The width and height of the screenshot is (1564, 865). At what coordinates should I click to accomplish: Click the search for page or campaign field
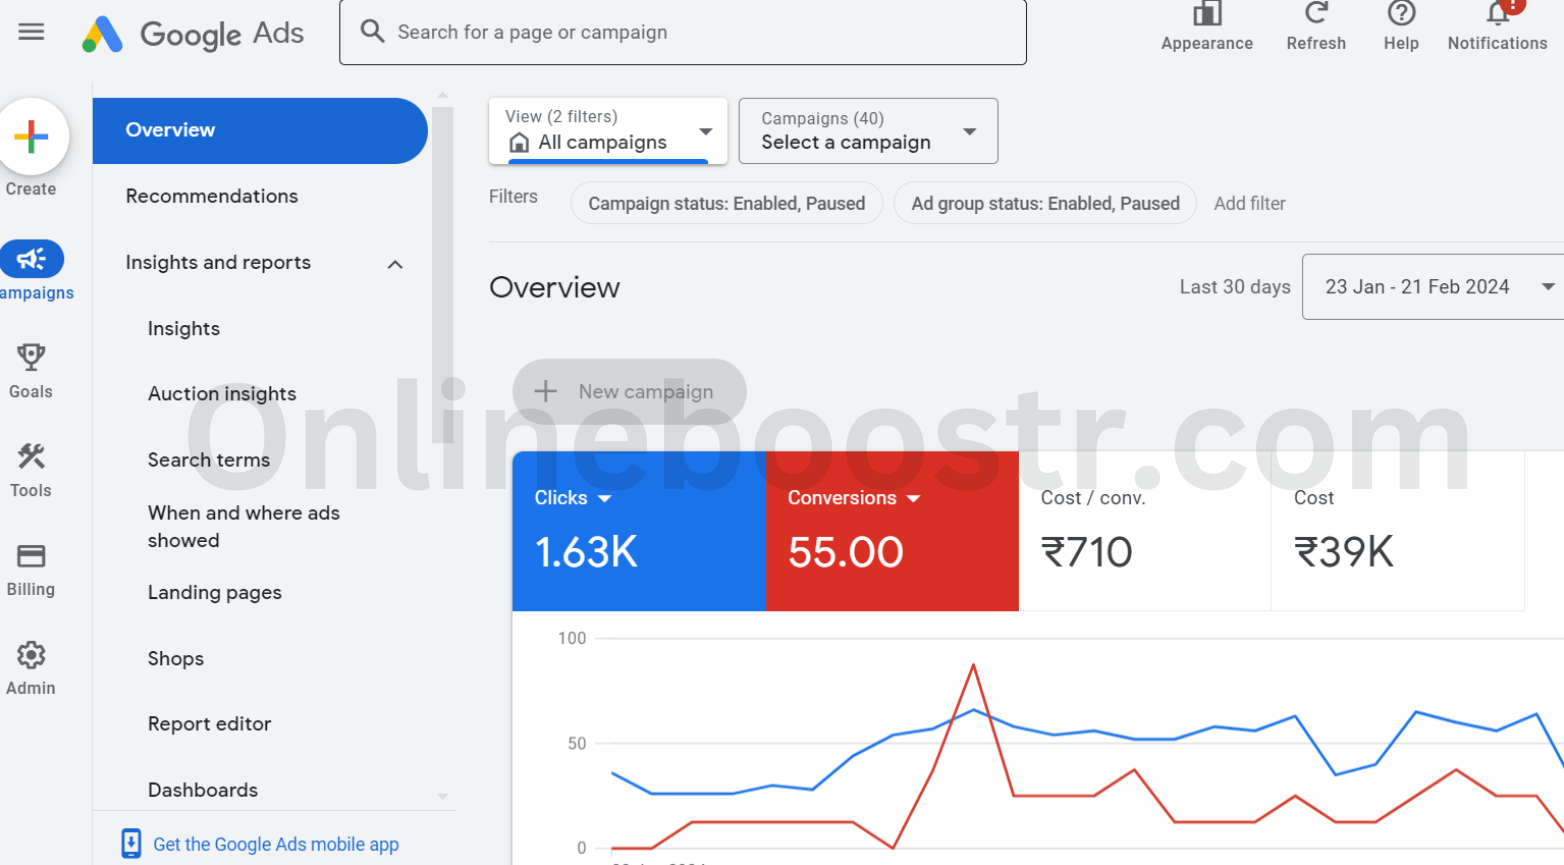(x=682, y=32)
